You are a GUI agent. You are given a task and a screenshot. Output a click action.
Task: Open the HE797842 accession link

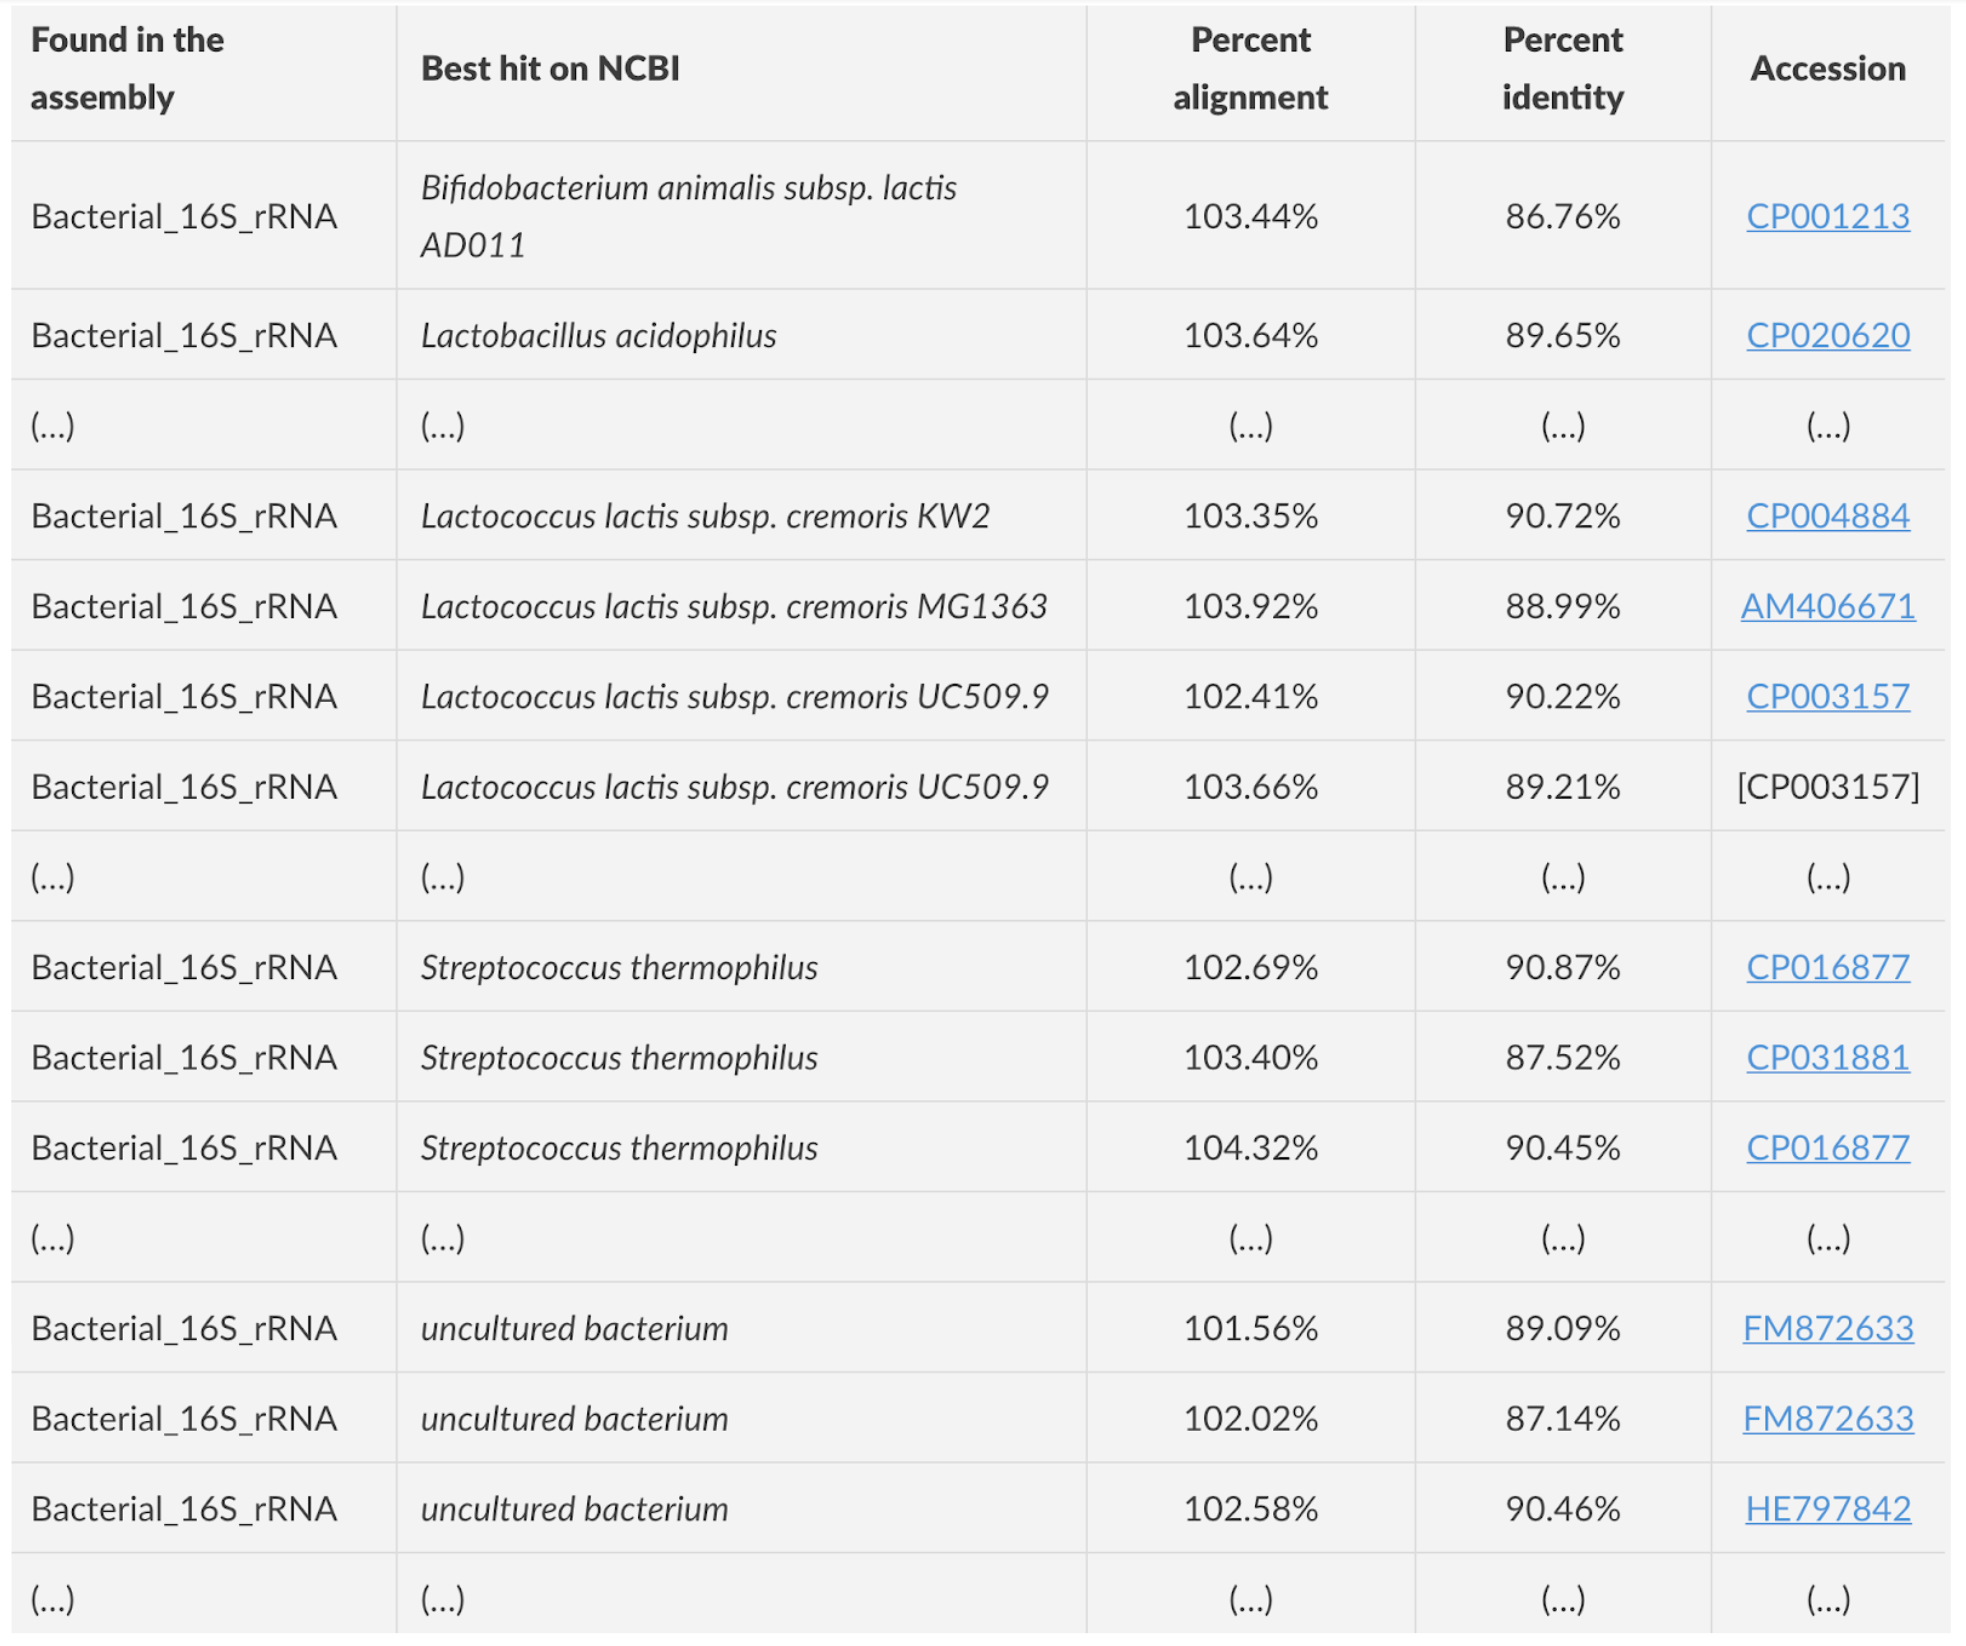[1827, 1508]
